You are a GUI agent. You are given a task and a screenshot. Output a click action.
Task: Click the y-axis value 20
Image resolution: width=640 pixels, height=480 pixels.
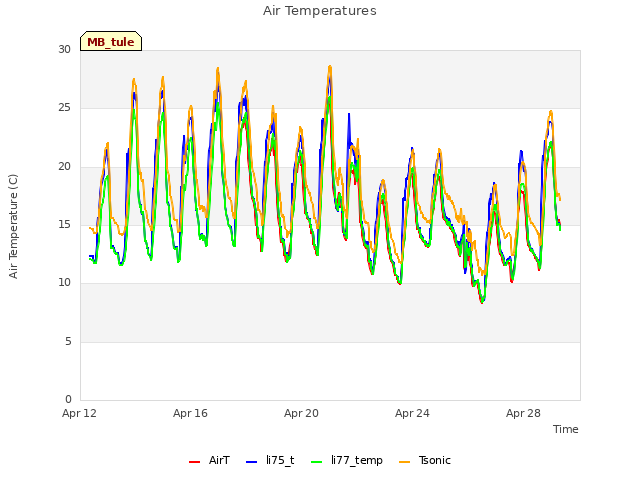64,166
